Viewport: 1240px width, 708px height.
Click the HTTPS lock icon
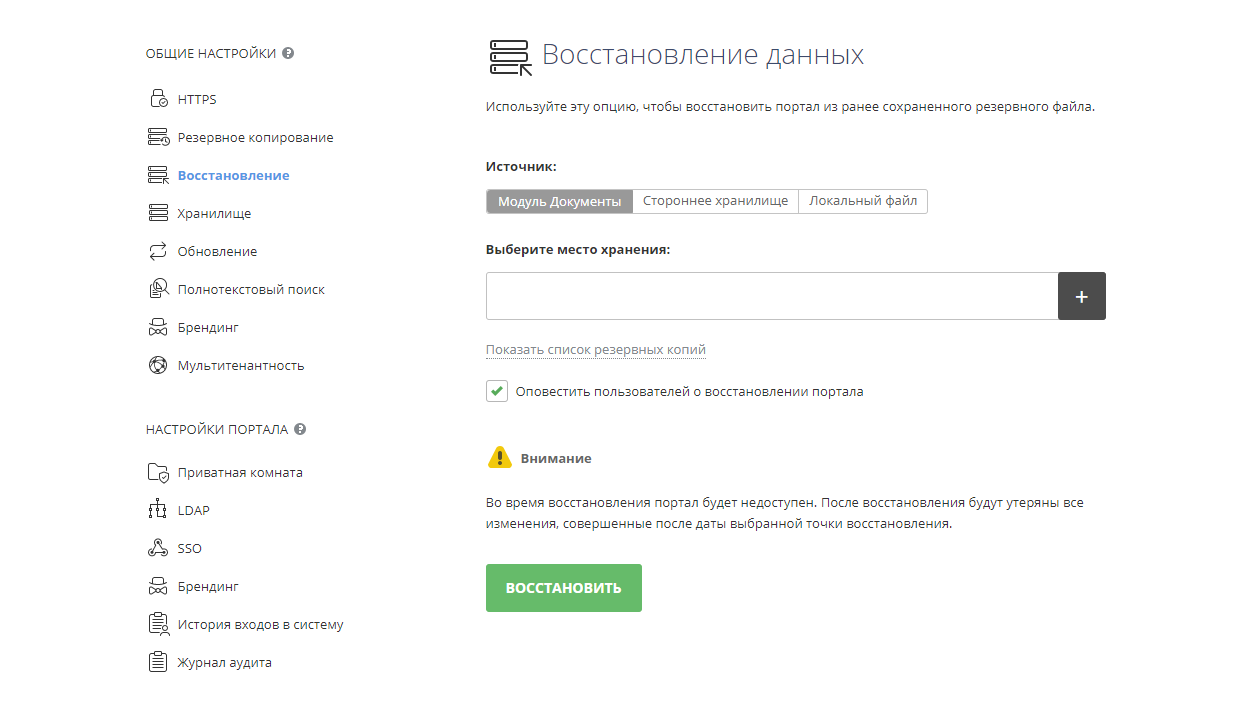pyautogui.click(x=158, y=99)
